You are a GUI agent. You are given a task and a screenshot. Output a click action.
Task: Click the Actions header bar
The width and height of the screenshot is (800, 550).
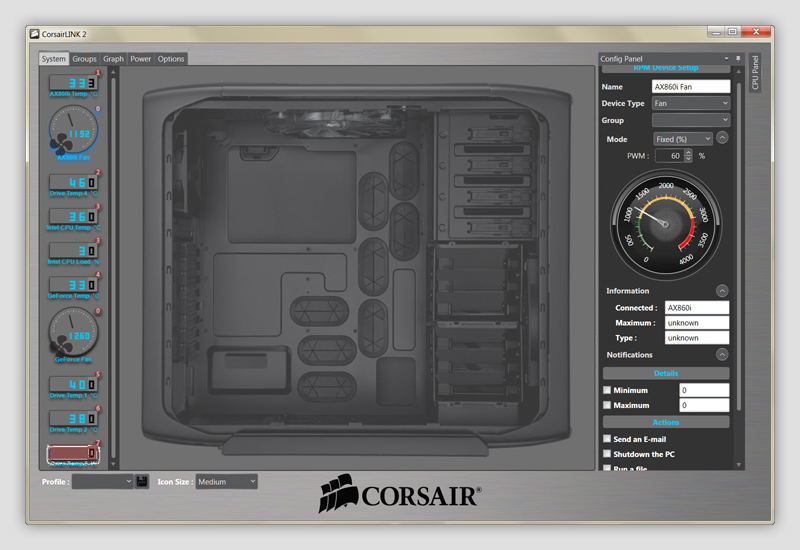pos(666,422)
